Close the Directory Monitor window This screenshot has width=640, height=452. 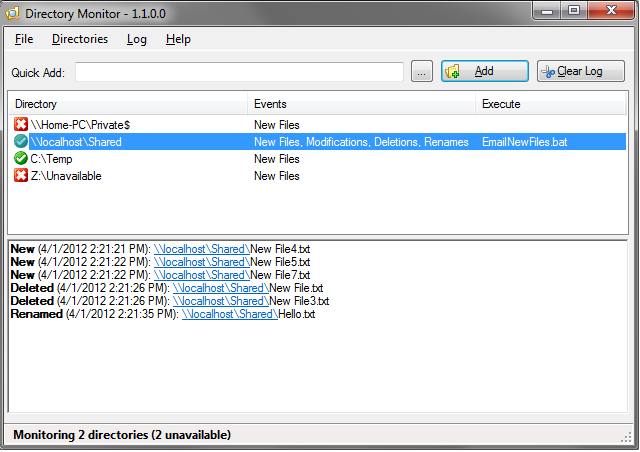point(611,10)
